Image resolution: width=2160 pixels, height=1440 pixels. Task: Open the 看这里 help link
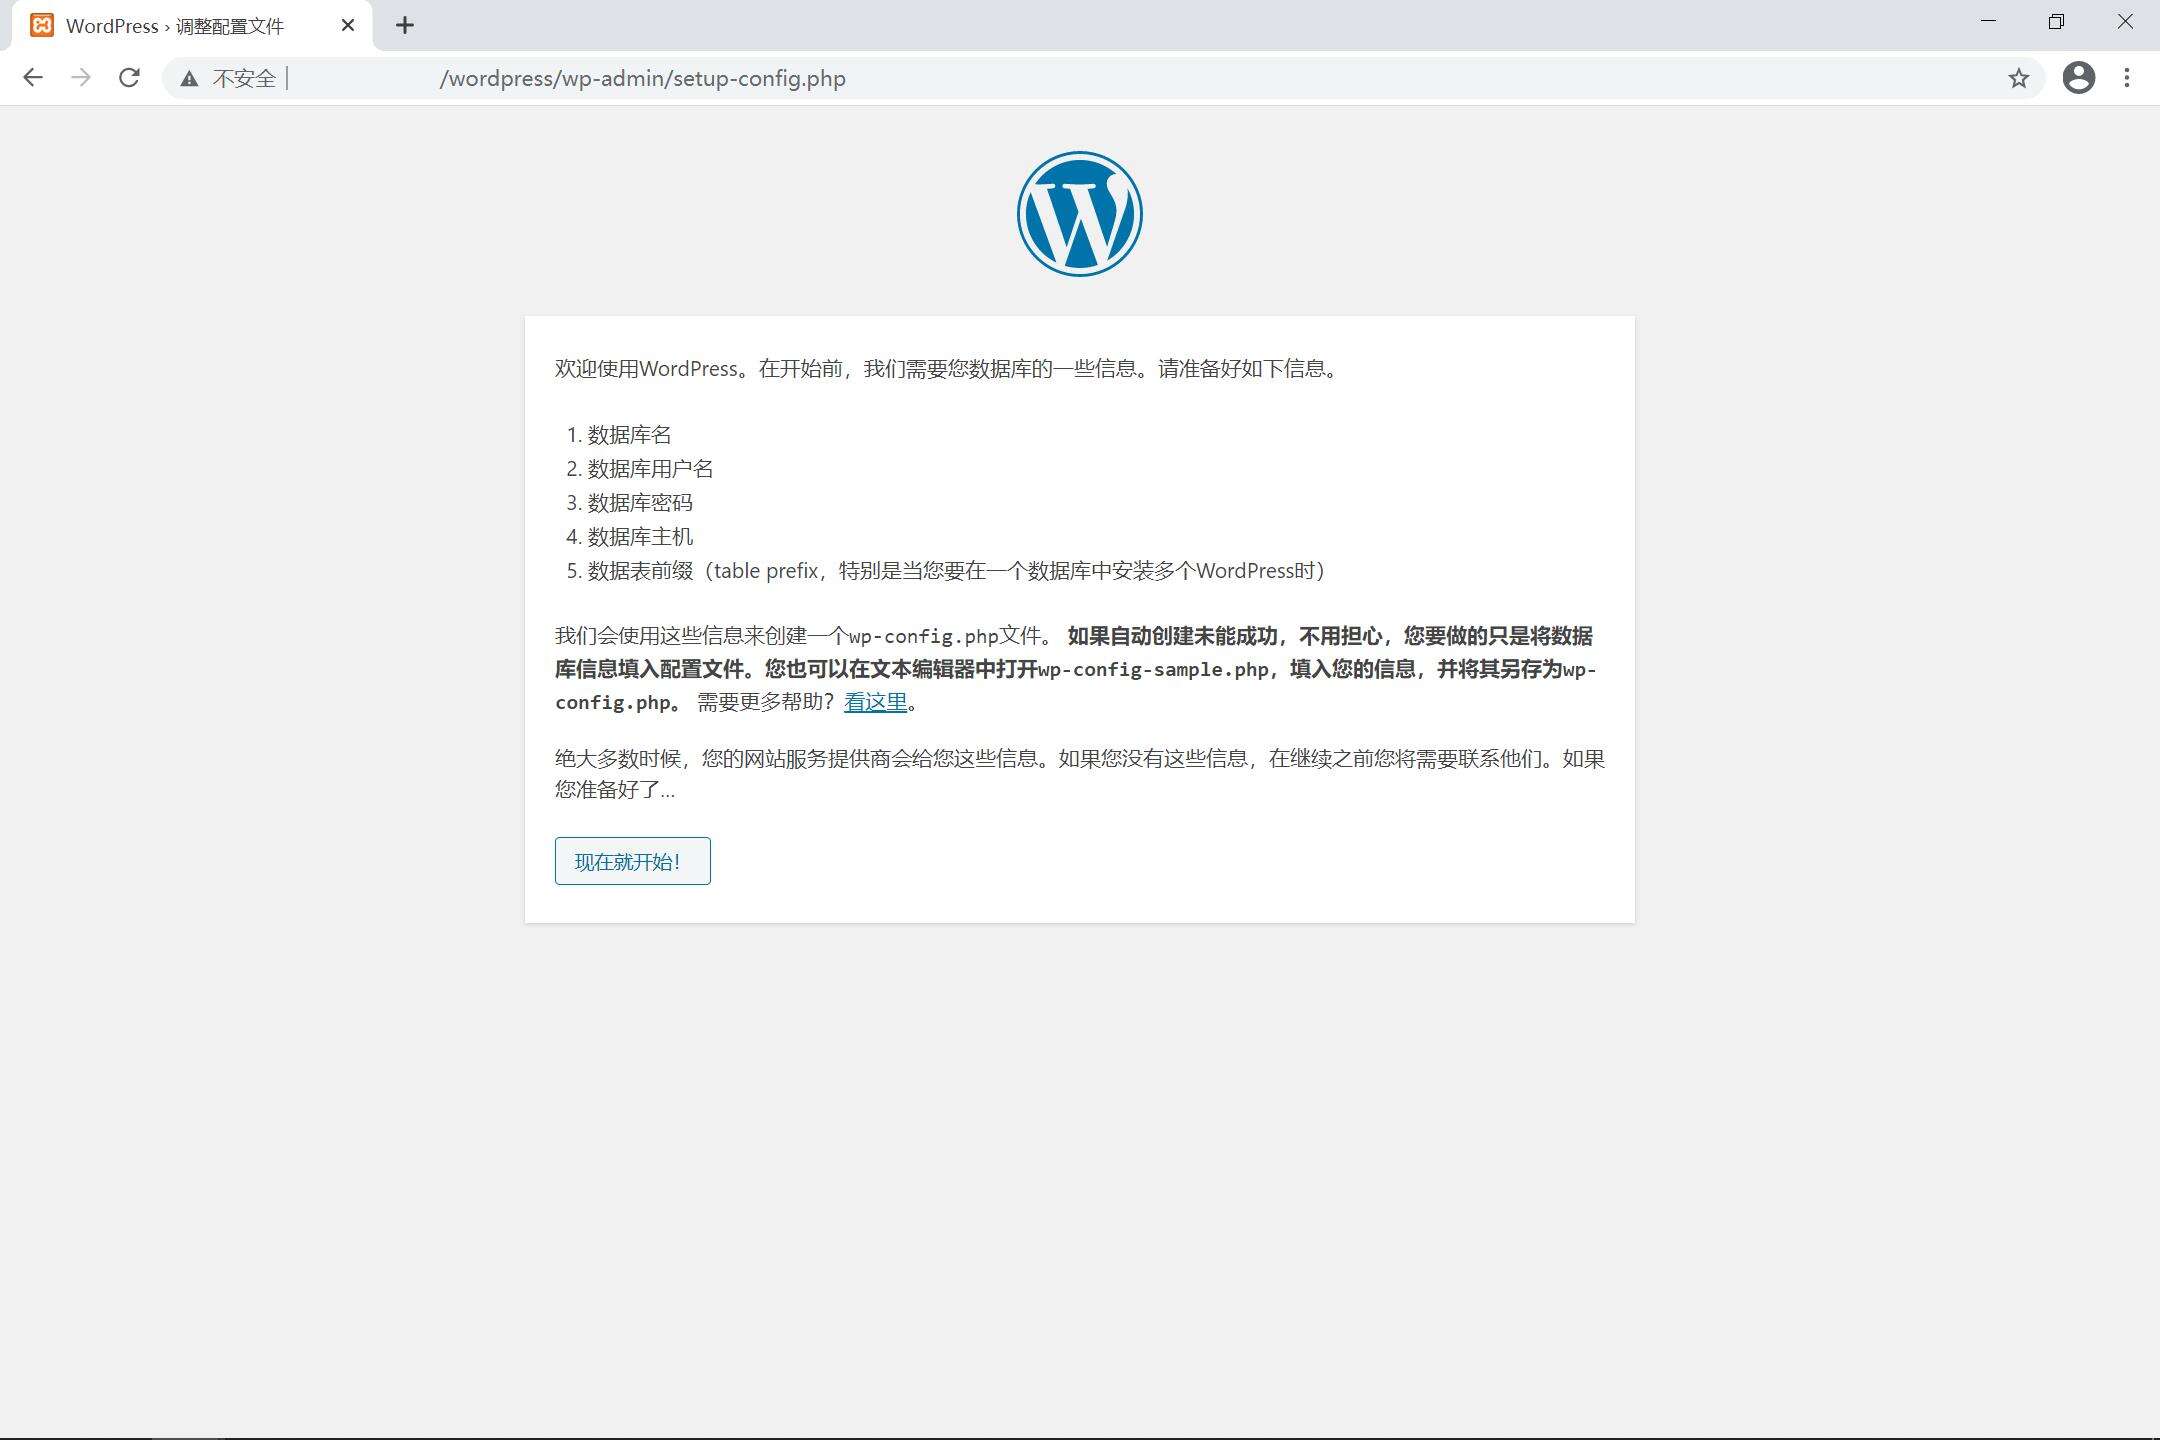(875, 702)
